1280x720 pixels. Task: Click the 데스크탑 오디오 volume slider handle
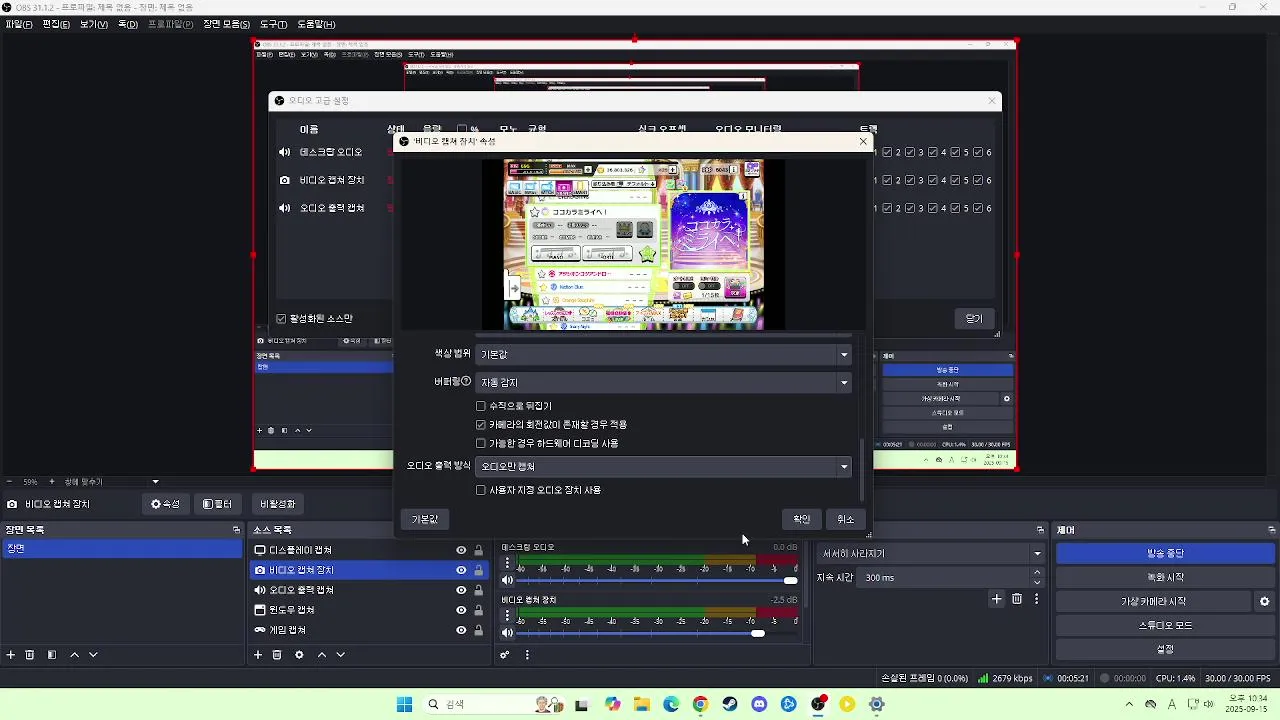pyautogui.click(x=790, y=580)
